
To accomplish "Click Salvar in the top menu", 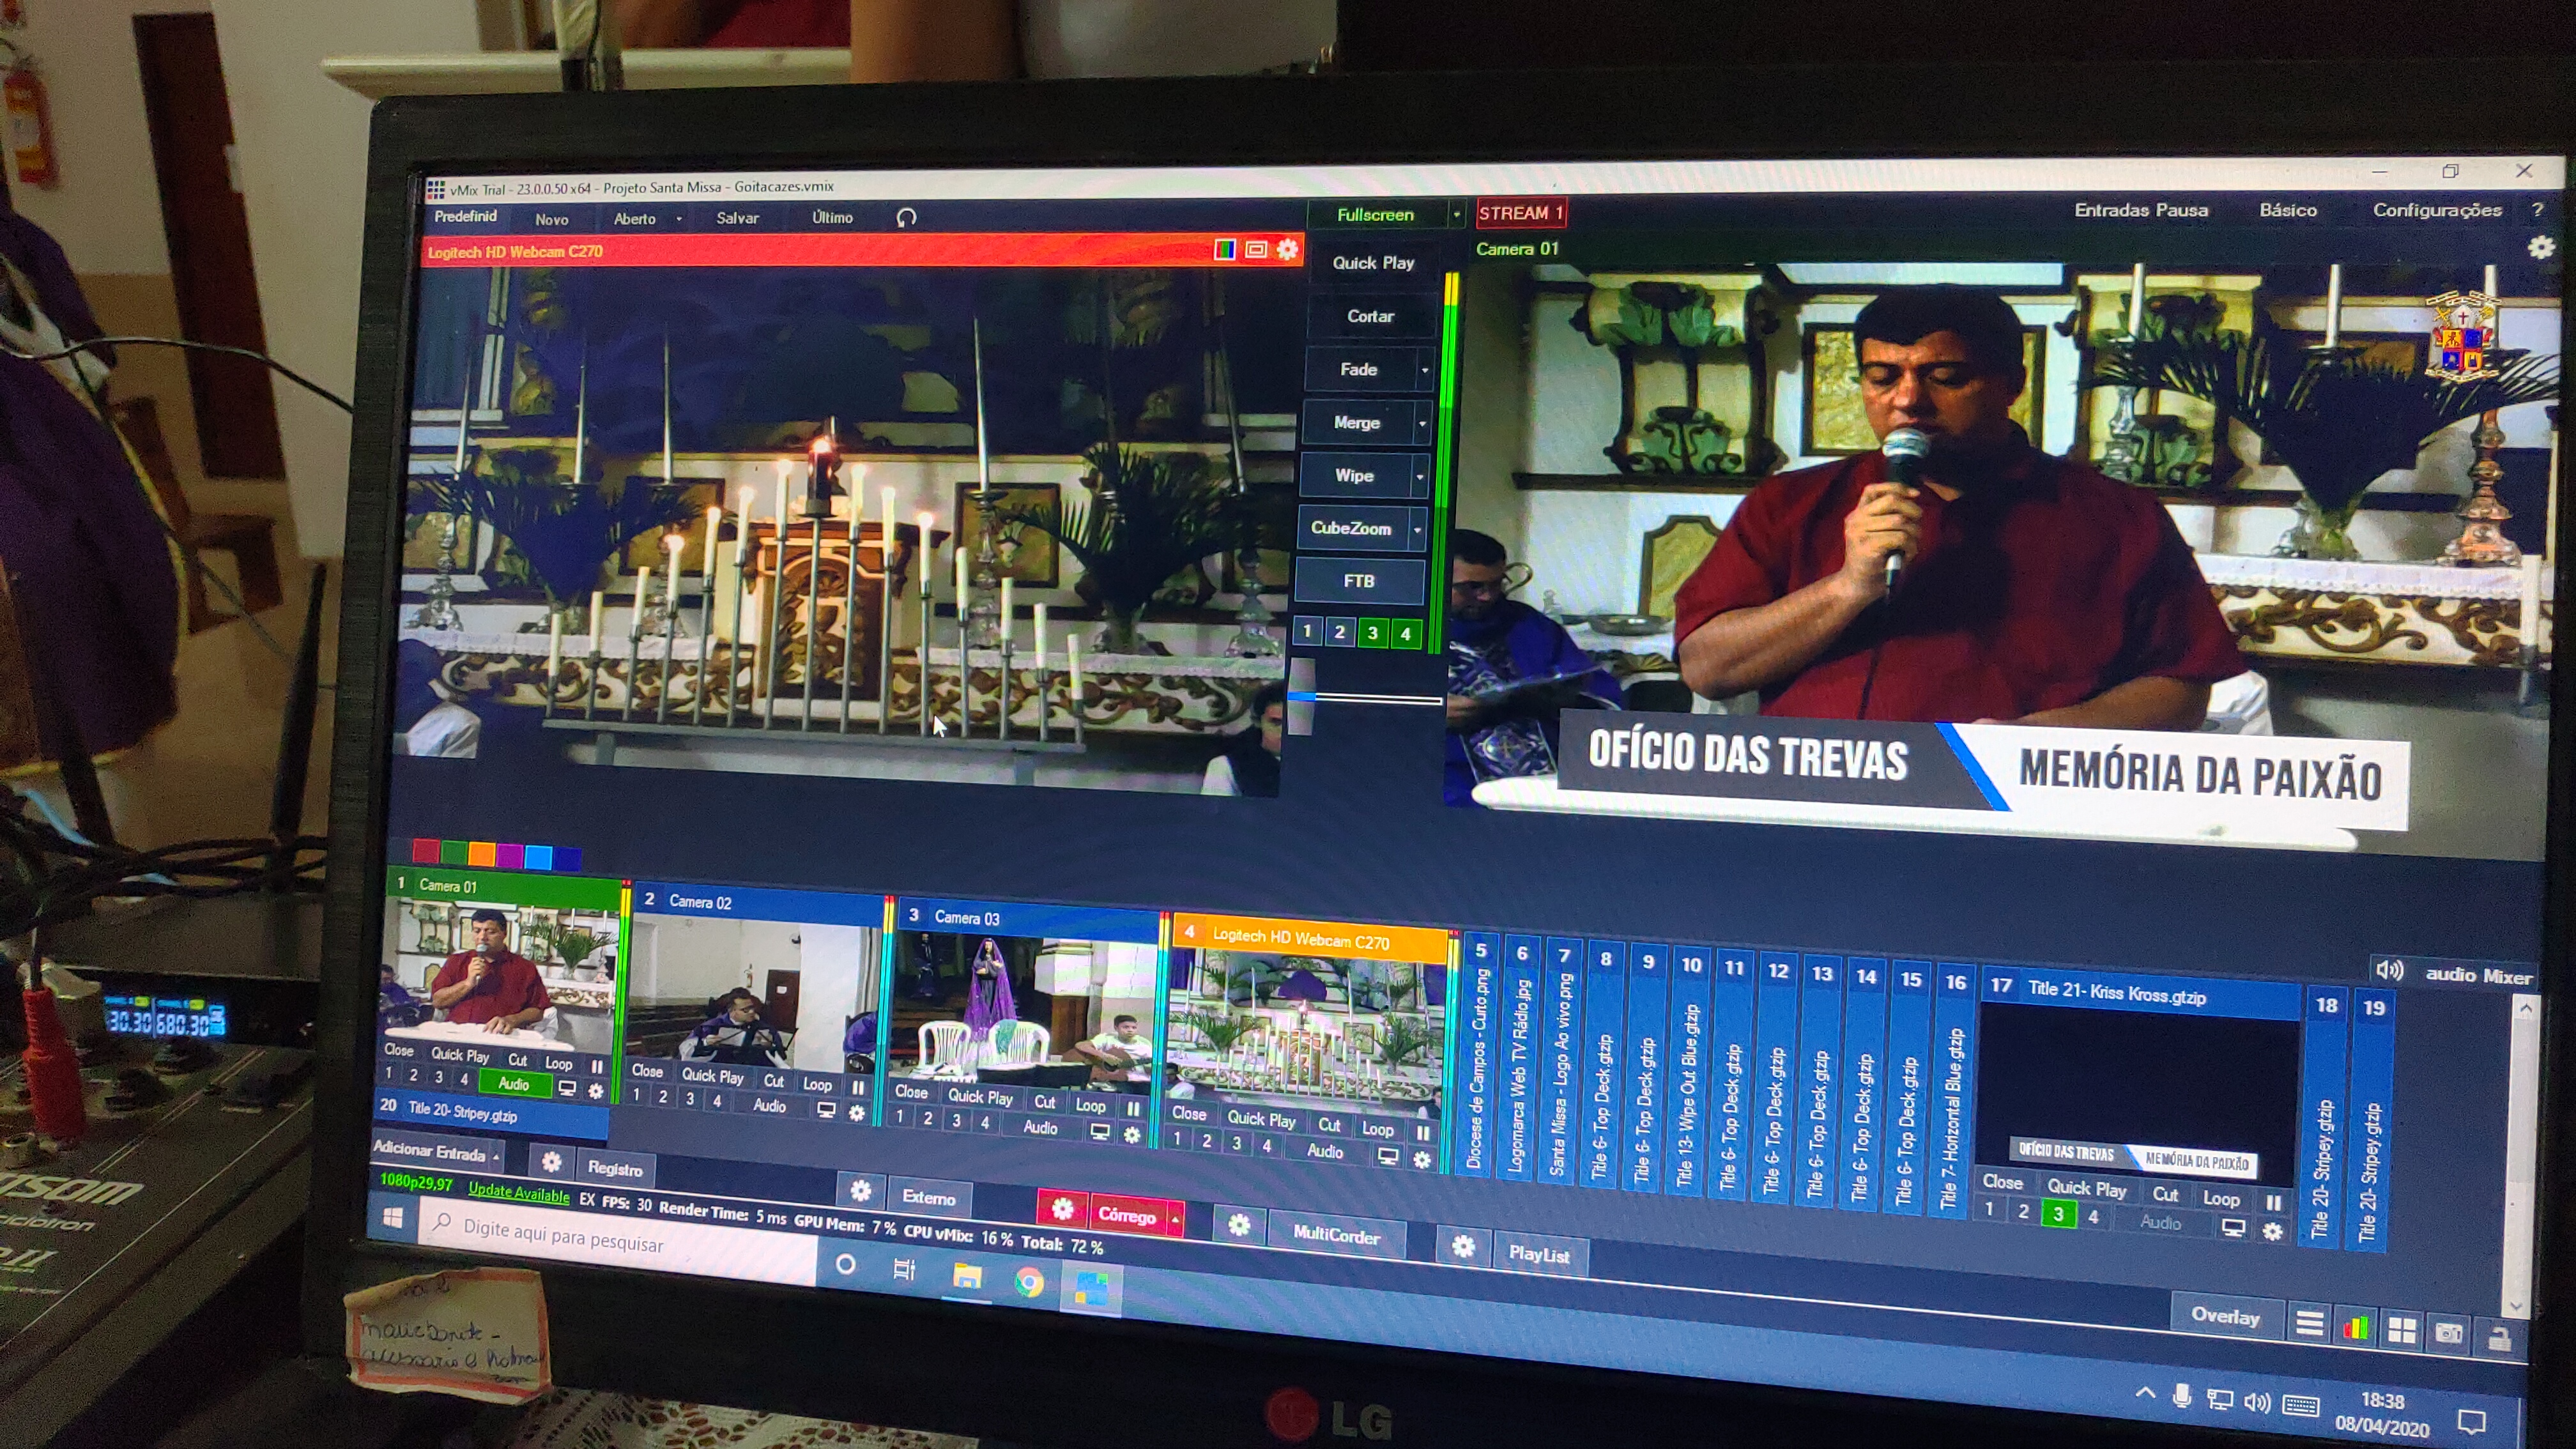I will [x=737, y=218].
